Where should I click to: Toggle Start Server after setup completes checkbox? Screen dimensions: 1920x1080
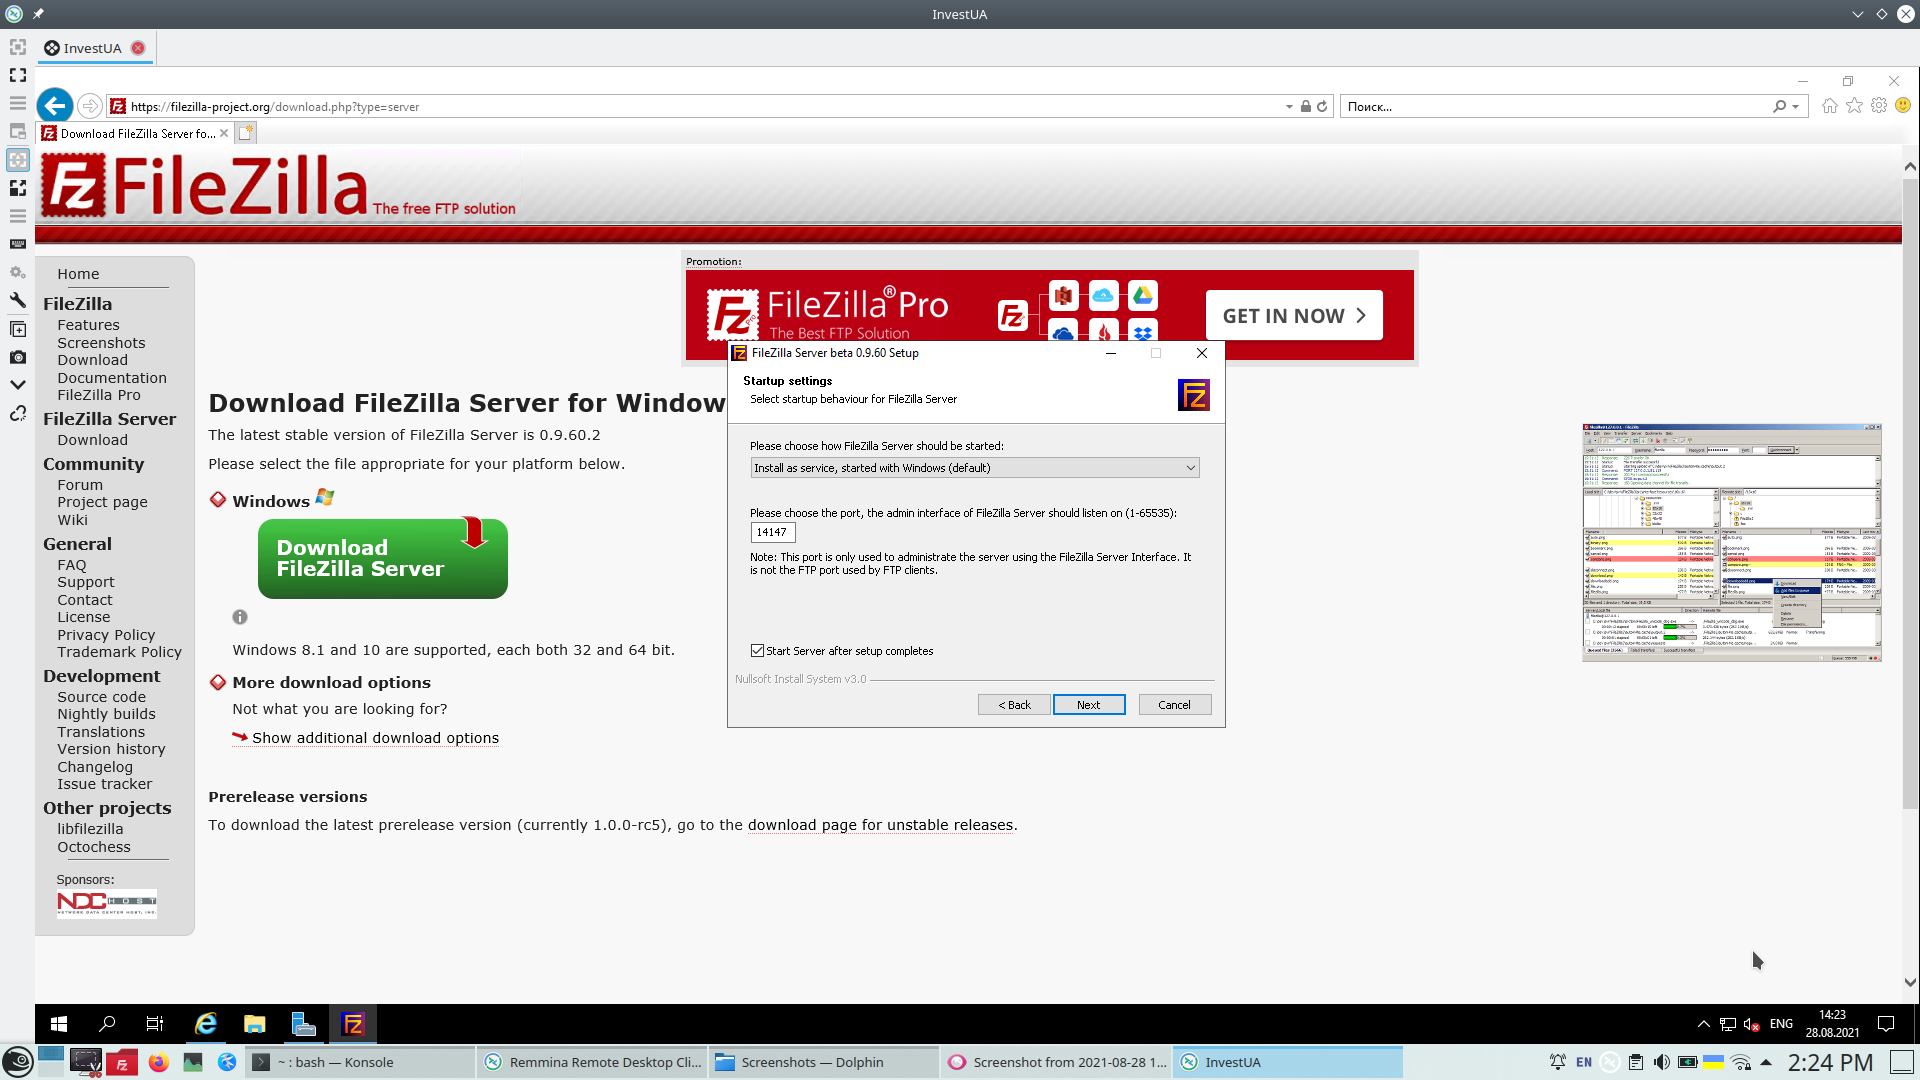click(x=758, y=651)
